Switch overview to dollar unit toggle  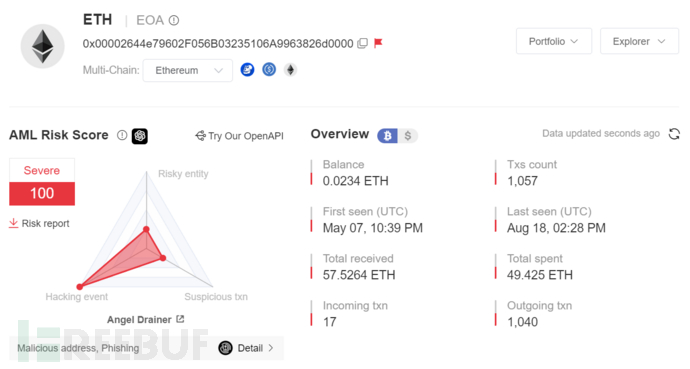coord(408,136)
